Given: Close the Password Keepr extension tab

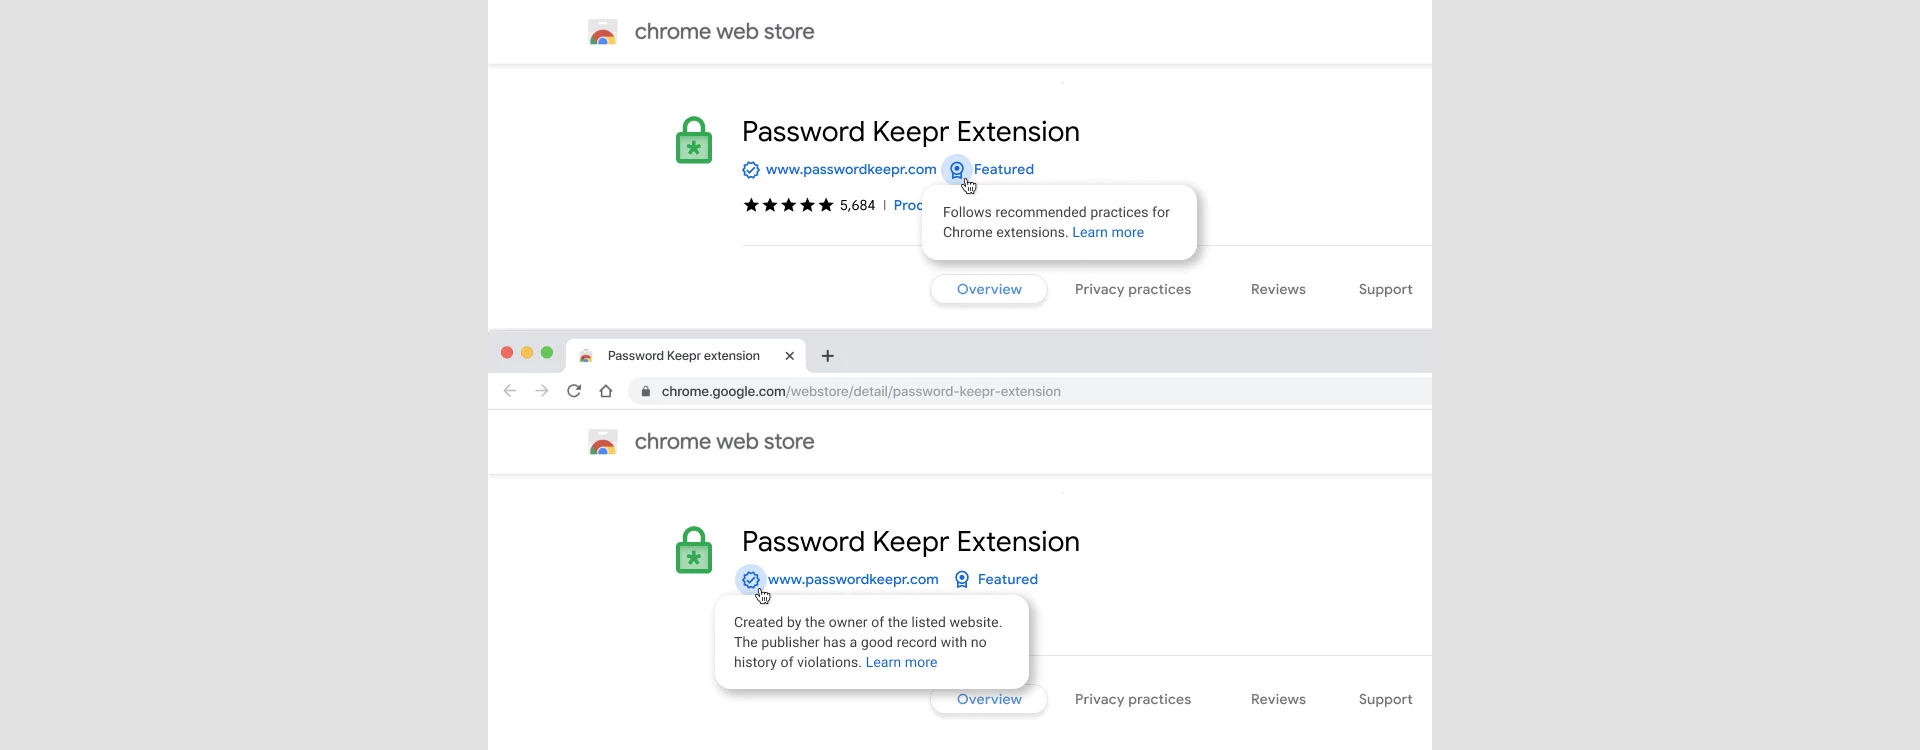Looking at the screenshot, I should pos(790,356).
